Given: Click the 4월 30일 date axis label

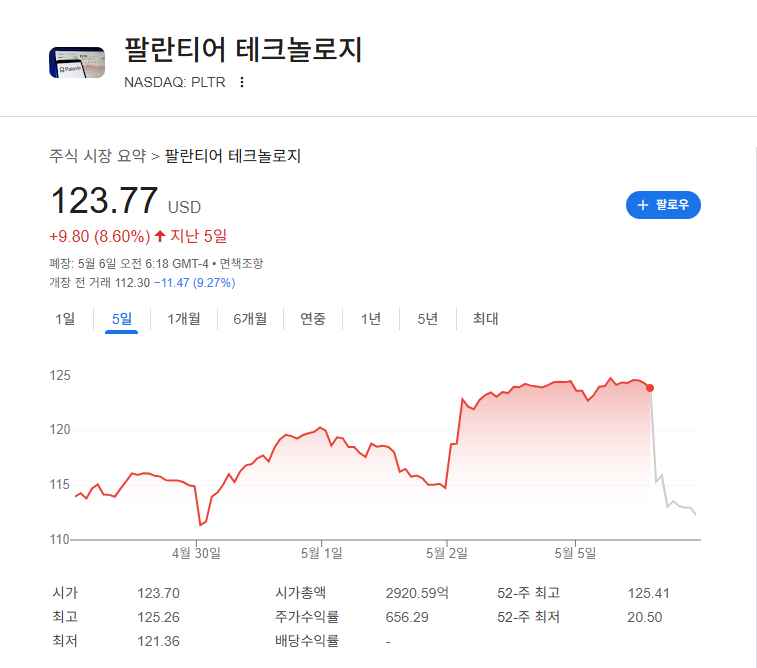Looking at the screenshot, I should coord(196,553).
